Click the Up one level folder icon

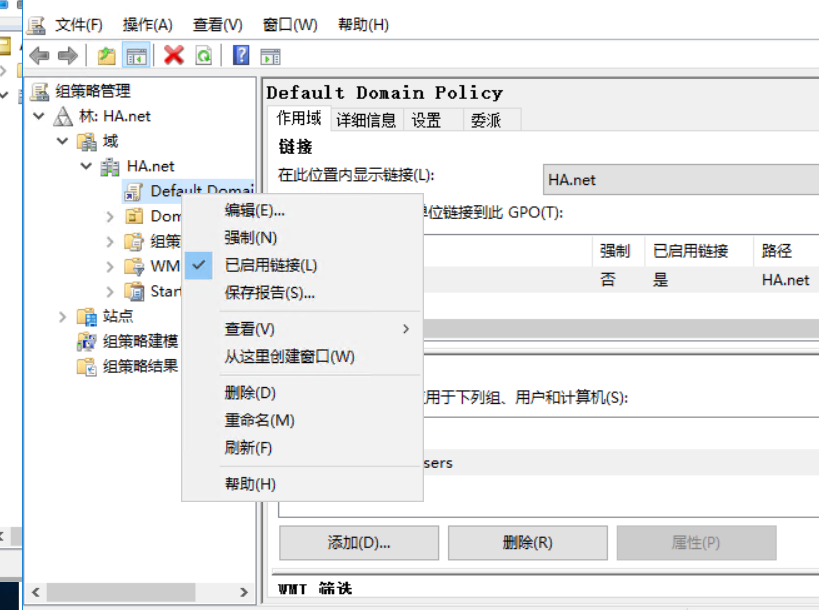pos(106,56)
